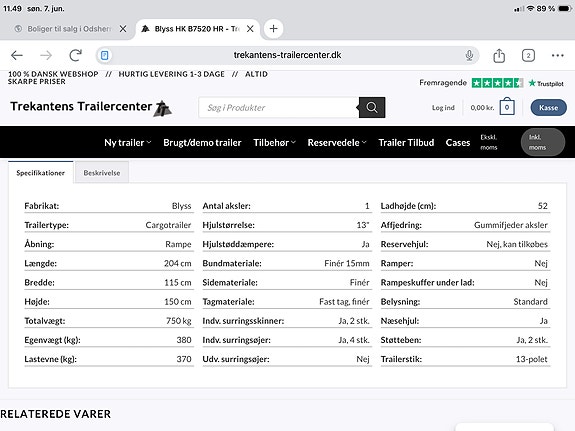This screenshot has height=431, width=575.
Task: Open the Trustpilot star rating
Action: tap(497, 83)
